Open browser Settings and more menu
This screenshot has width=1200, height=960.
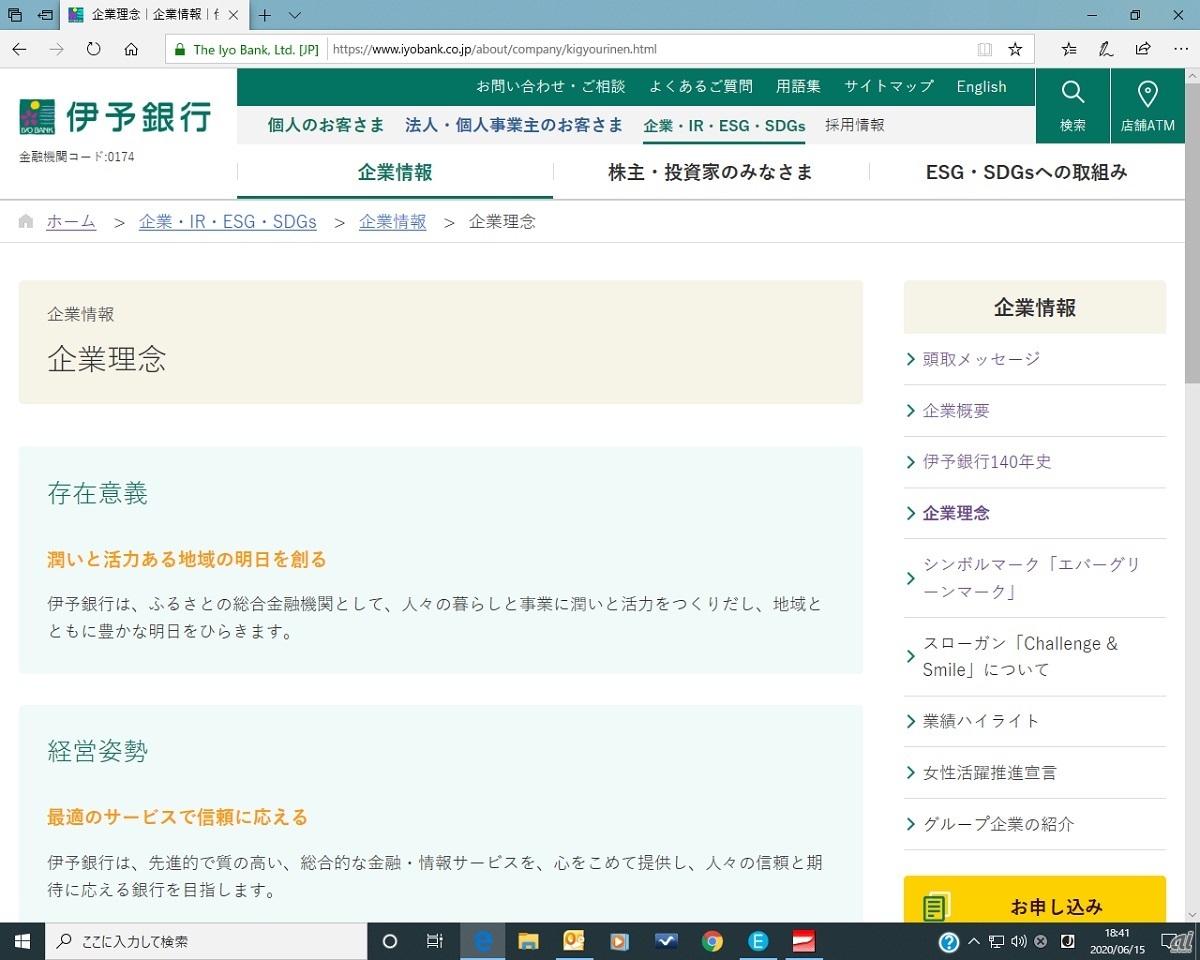(x=1181, y=49)
